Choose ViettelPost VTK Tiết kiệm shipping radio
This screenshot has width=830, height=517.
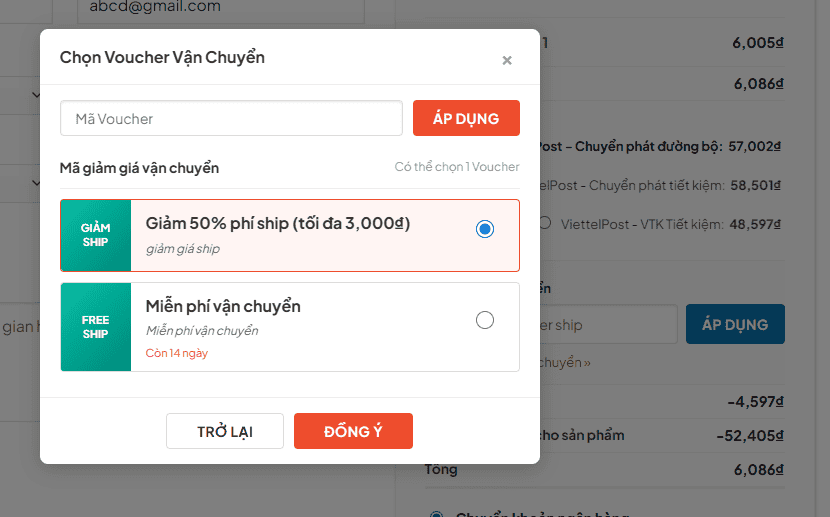pos(545,222)
